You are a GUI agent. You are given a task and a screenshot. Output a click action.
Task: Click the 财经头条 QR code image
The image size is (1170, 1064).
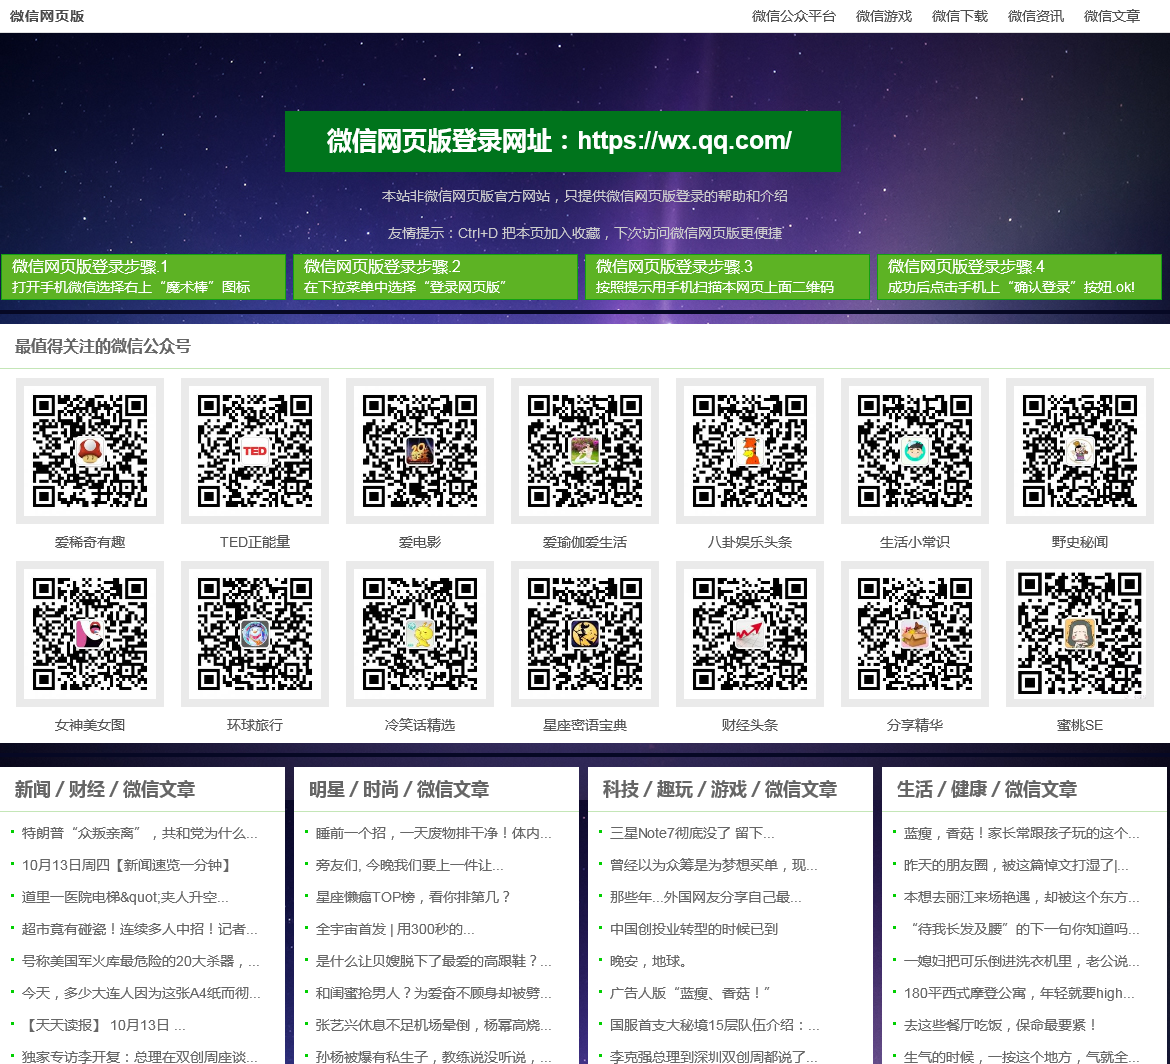[749, 633]
